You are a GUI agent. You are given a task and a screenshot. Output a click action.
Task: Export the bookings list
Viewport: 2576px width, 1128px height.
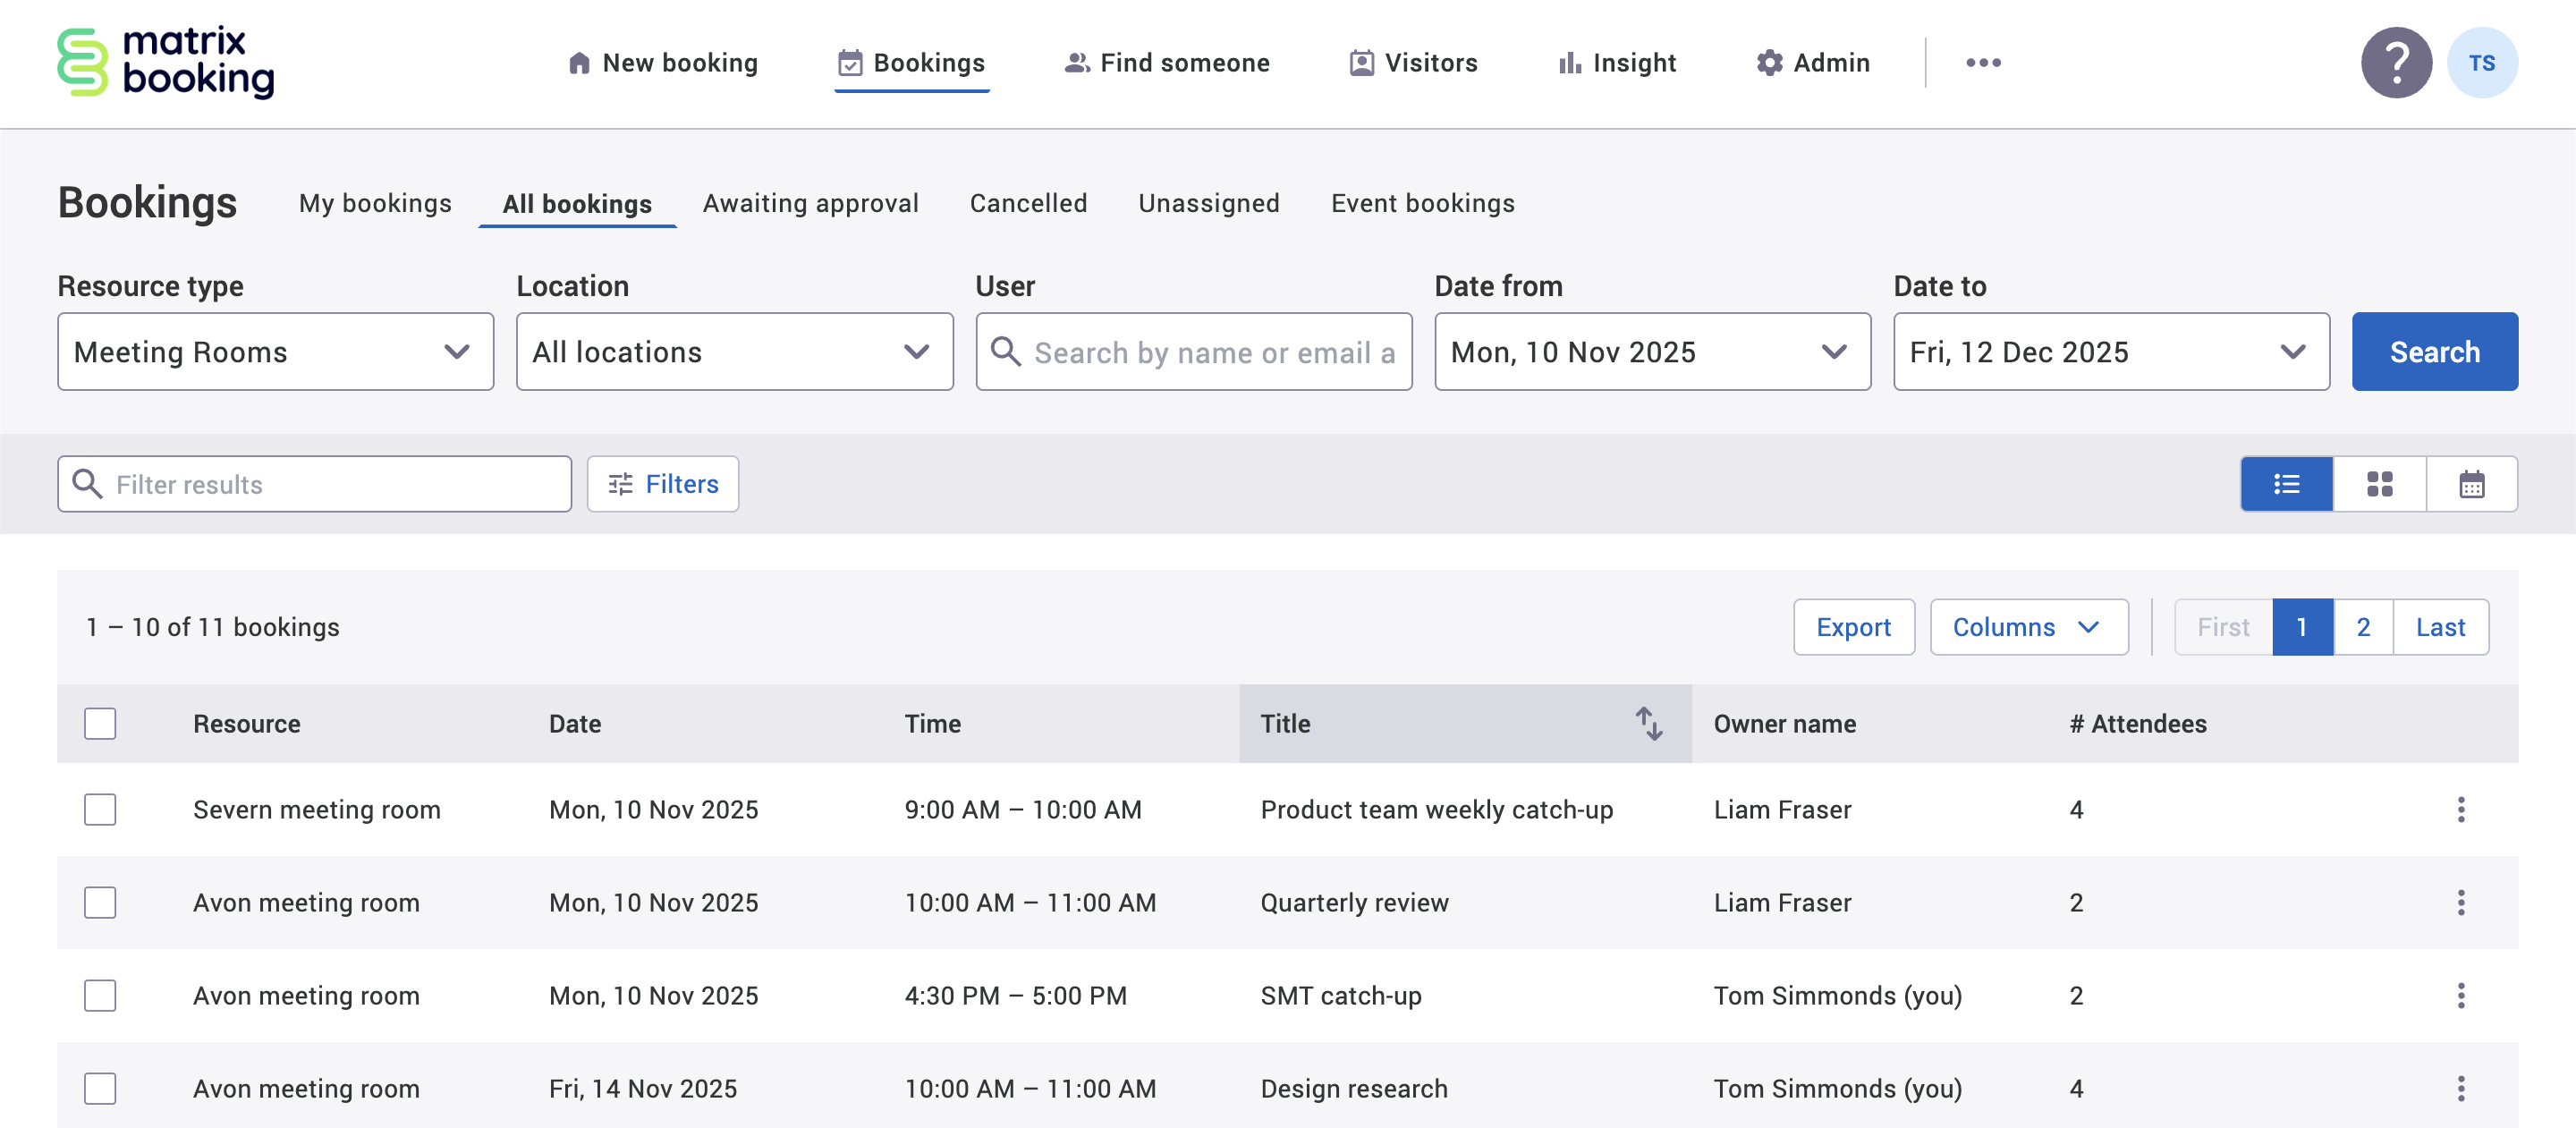tap(1854, 627)
